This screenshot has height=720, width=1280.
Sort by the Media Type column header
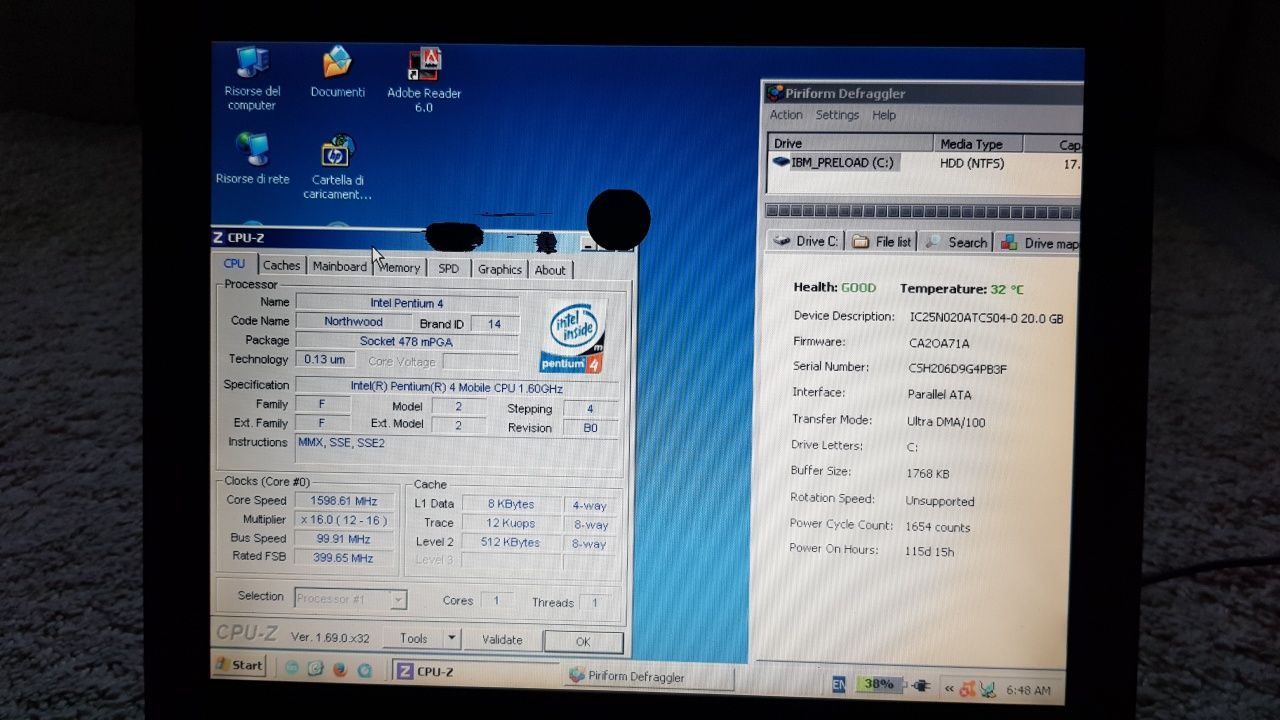click(978, 144)
